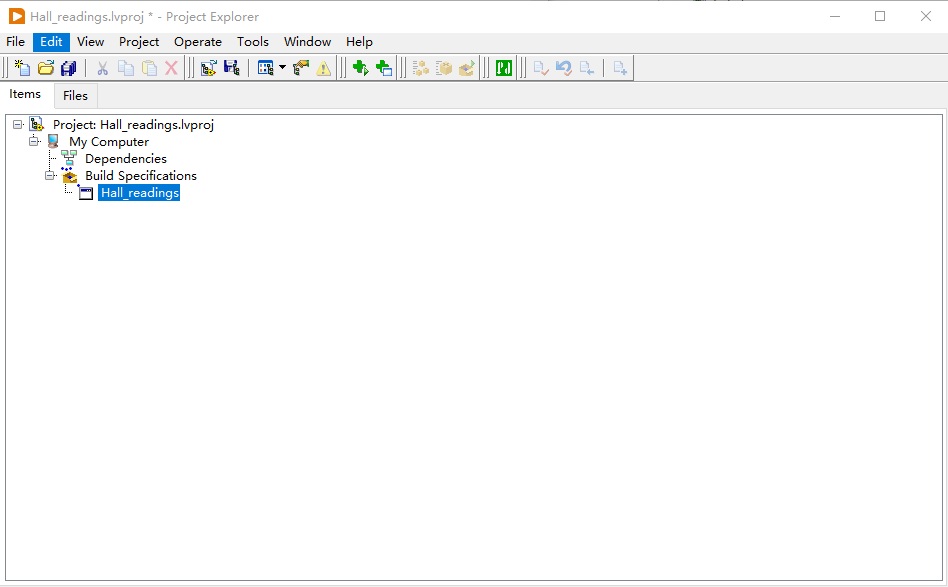The height and width of the screenshot is (587, 948).
Task: Click the Deploy open box icon
Action: pos(467,68)
